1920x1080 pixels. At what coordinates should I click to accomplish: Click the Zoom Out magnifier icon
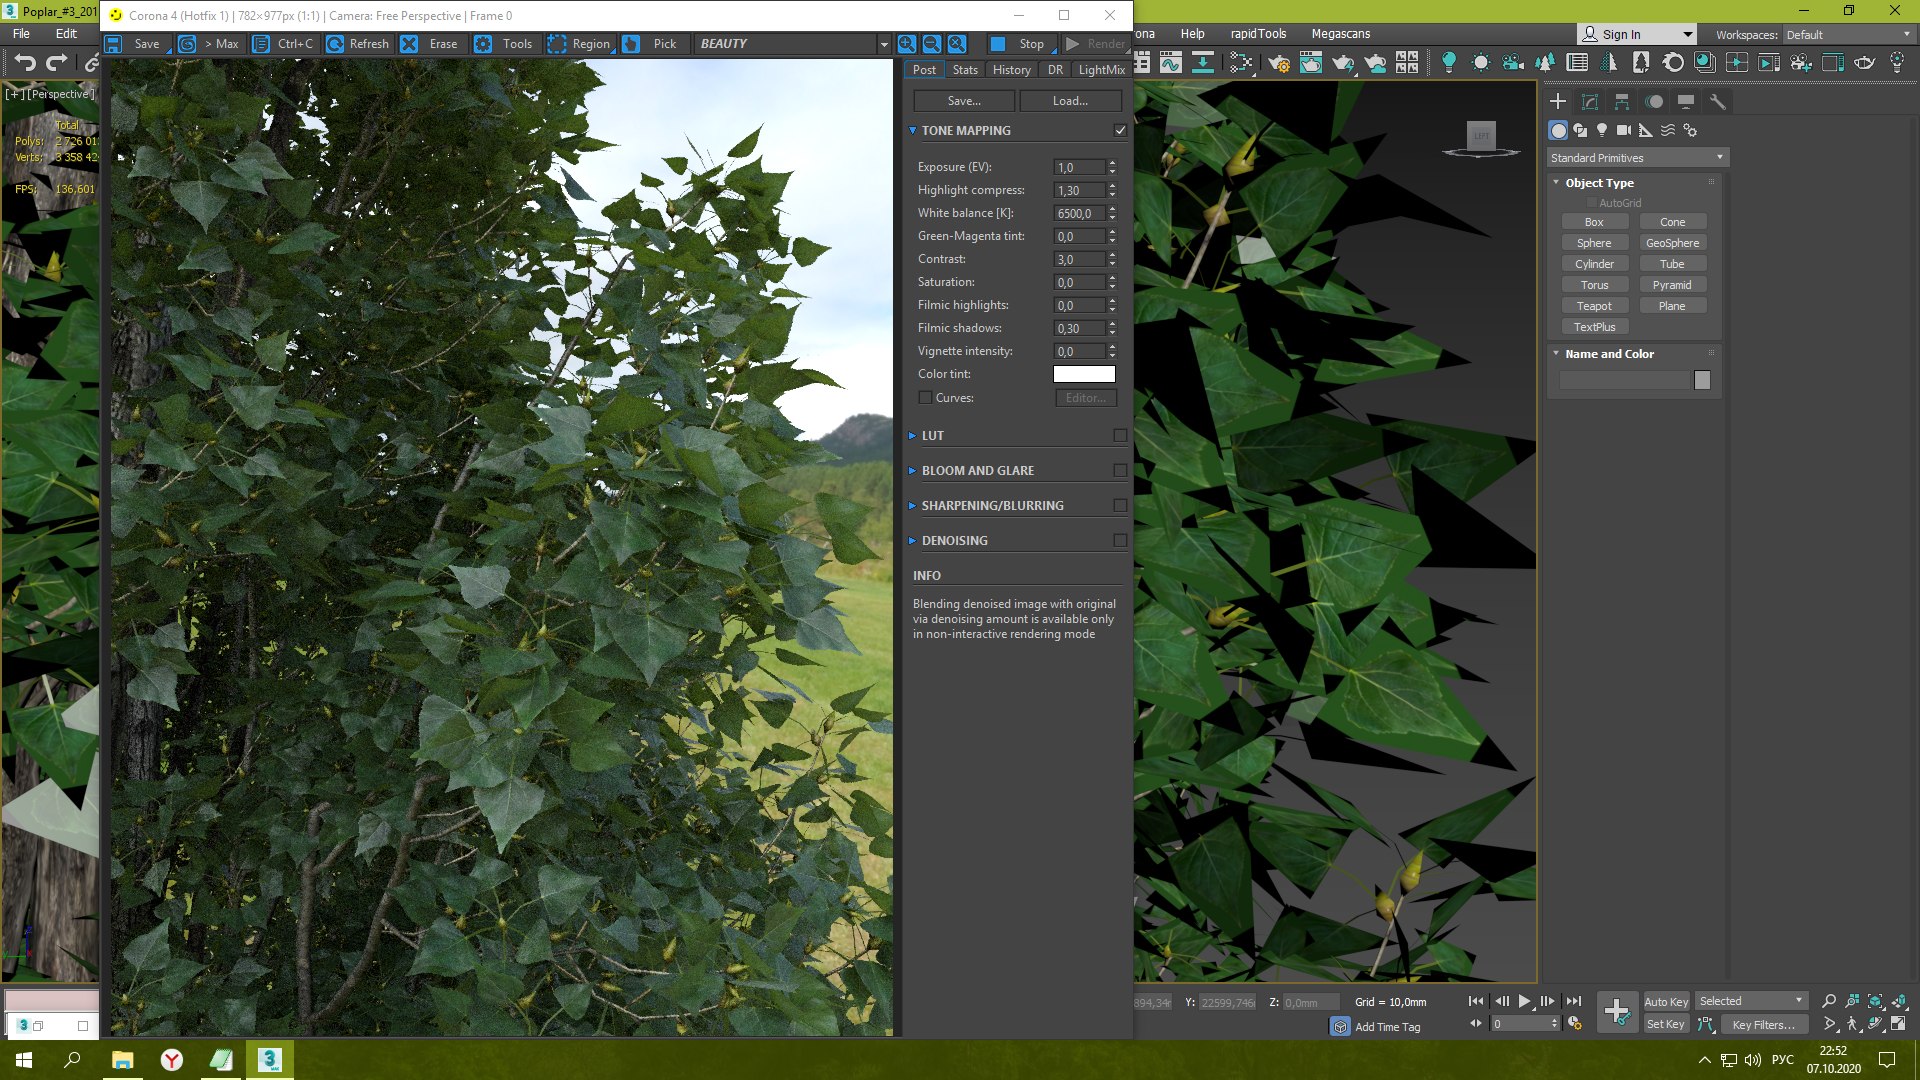coord(932,44)
